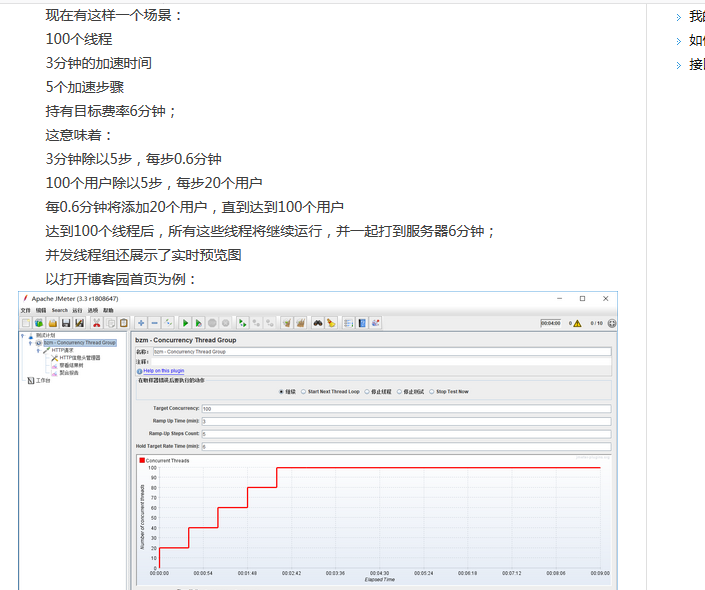
Task: Select the Stop Test Now radio button
Action: 432,392
